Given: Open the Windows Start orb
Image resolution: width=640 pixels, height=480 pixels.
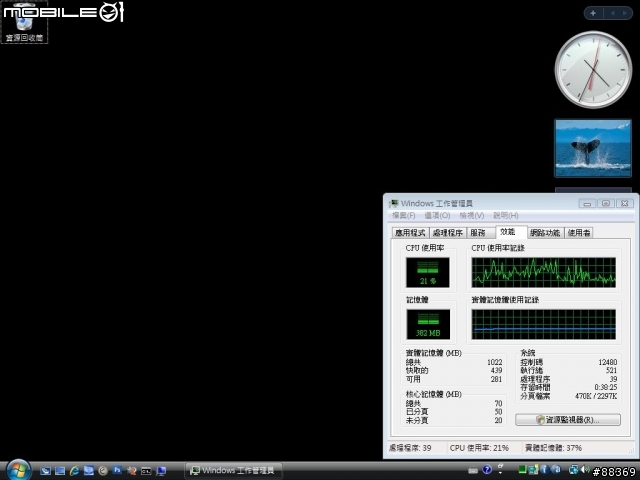Looking at the screenshot, I should tap(18, 470).
